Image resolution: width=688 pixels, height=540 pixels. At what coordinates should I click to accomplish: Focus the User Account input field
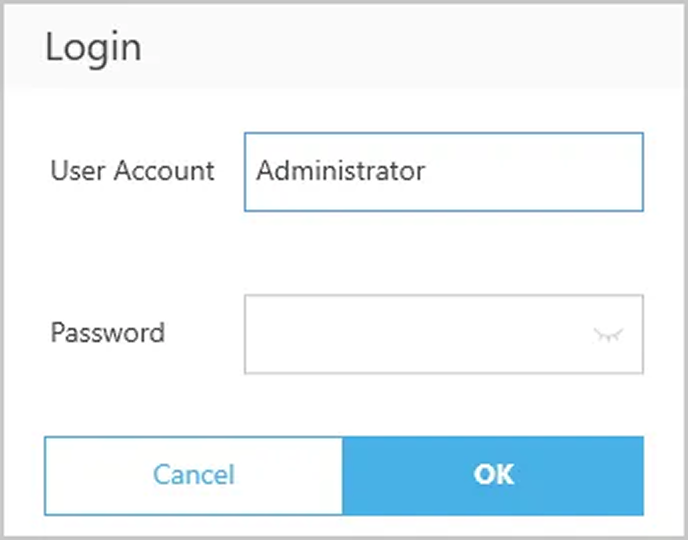coord(443,172)
